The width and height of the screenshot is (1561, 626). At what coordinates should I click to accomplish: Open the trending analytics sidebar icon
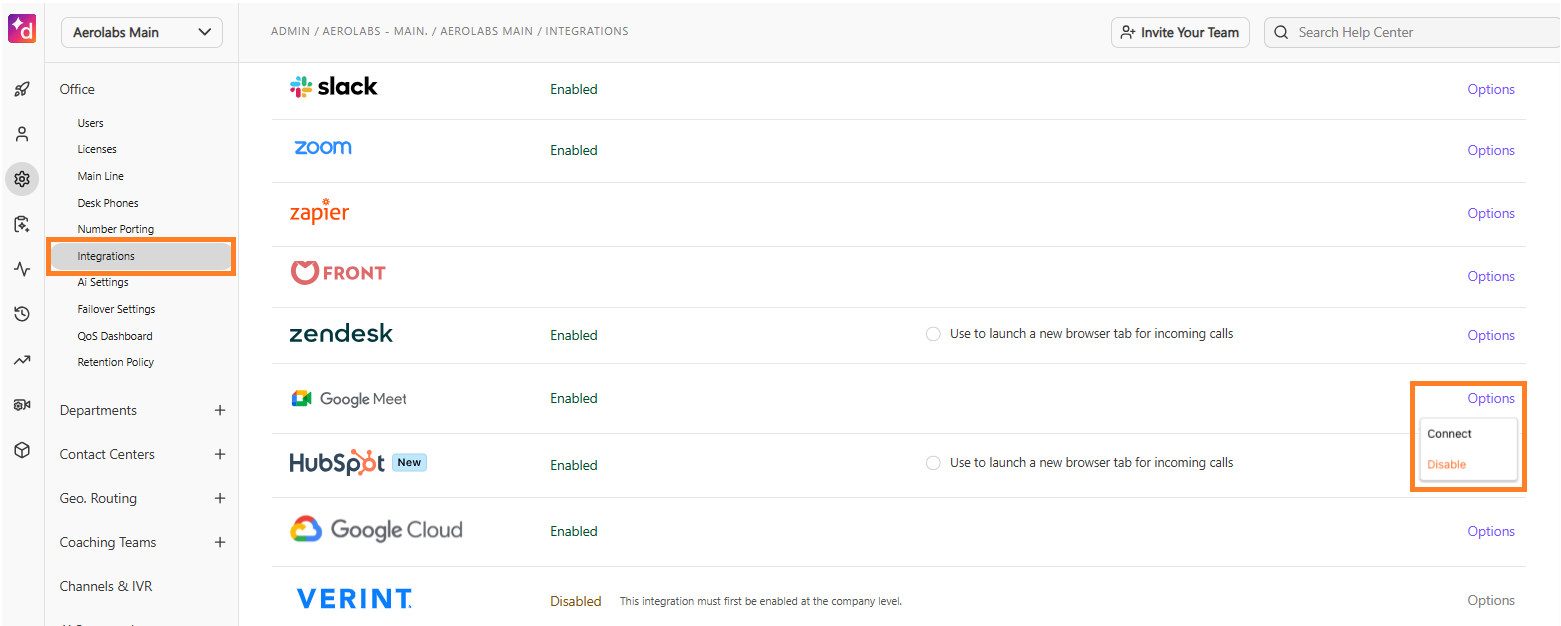(x=22, y=359)
